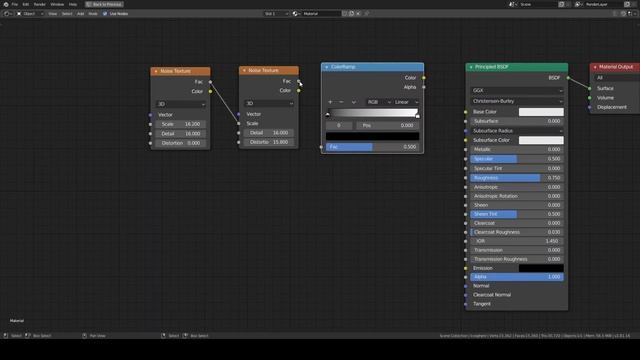Image resolution: width=640 pixels, height=360 pixels.
Task: Collapse the second Noise Texture node
Action: [244, 71]
